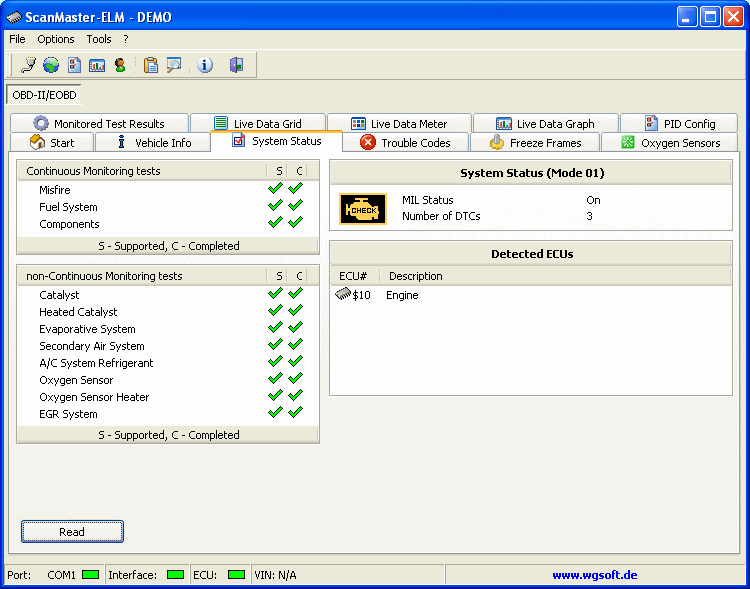Click the exit door toolbar icon
Viewport: 750px width, 589px height.
(236, 65)
